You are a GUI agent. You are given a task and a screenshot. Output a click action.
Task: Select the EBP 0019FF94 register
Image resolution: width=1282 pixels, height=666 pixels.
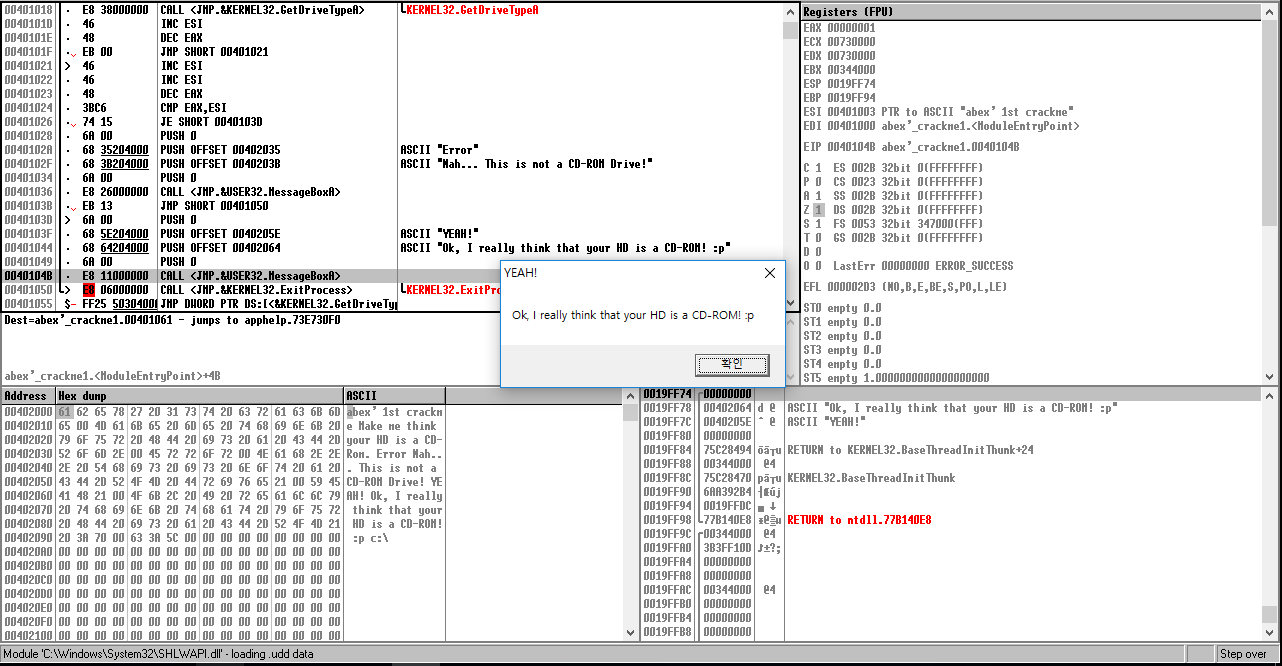tap(839, 98)
